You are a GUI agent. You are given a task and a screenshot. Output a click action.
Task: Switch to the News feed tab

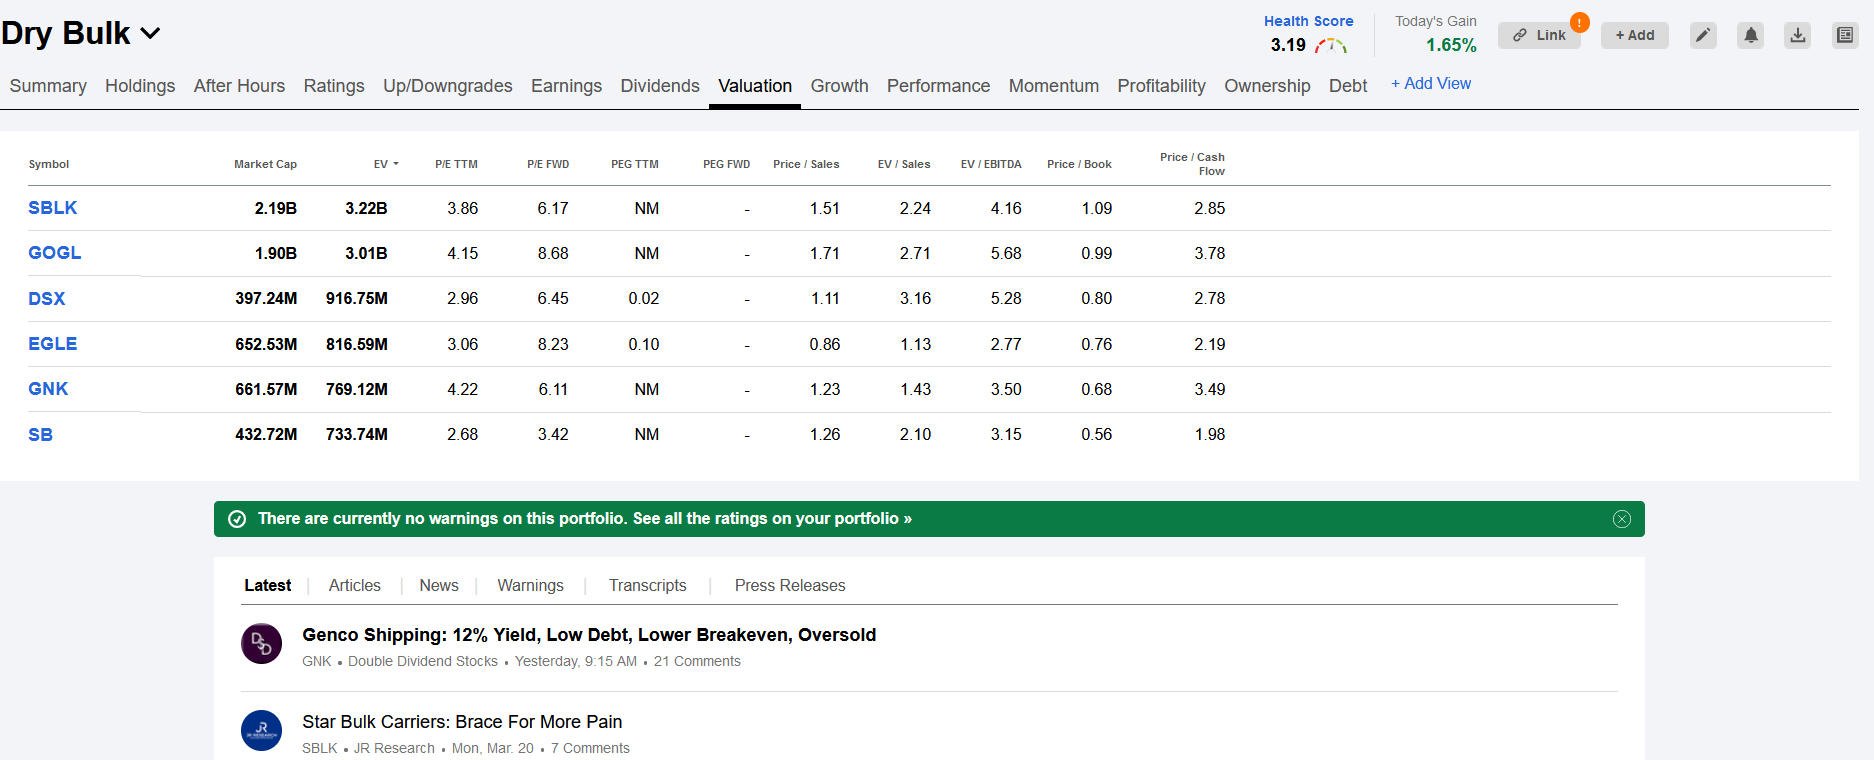(439, 586)
